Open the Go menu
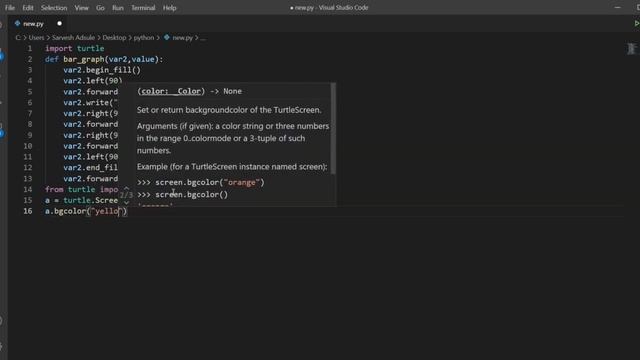The image size is (640, 360). click(x=100, y=8)
